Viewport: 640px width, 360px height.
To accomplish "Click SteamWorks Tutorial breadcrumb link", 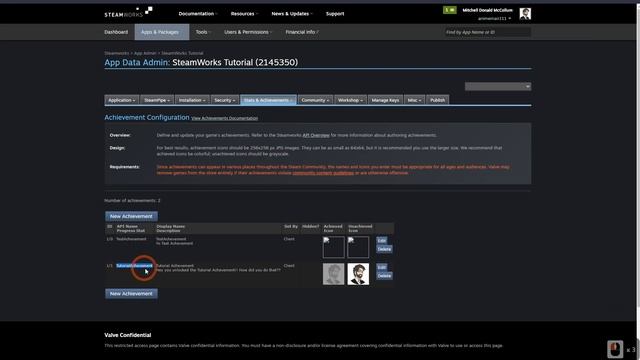I will pyautogui.click(x=182, y=53).
